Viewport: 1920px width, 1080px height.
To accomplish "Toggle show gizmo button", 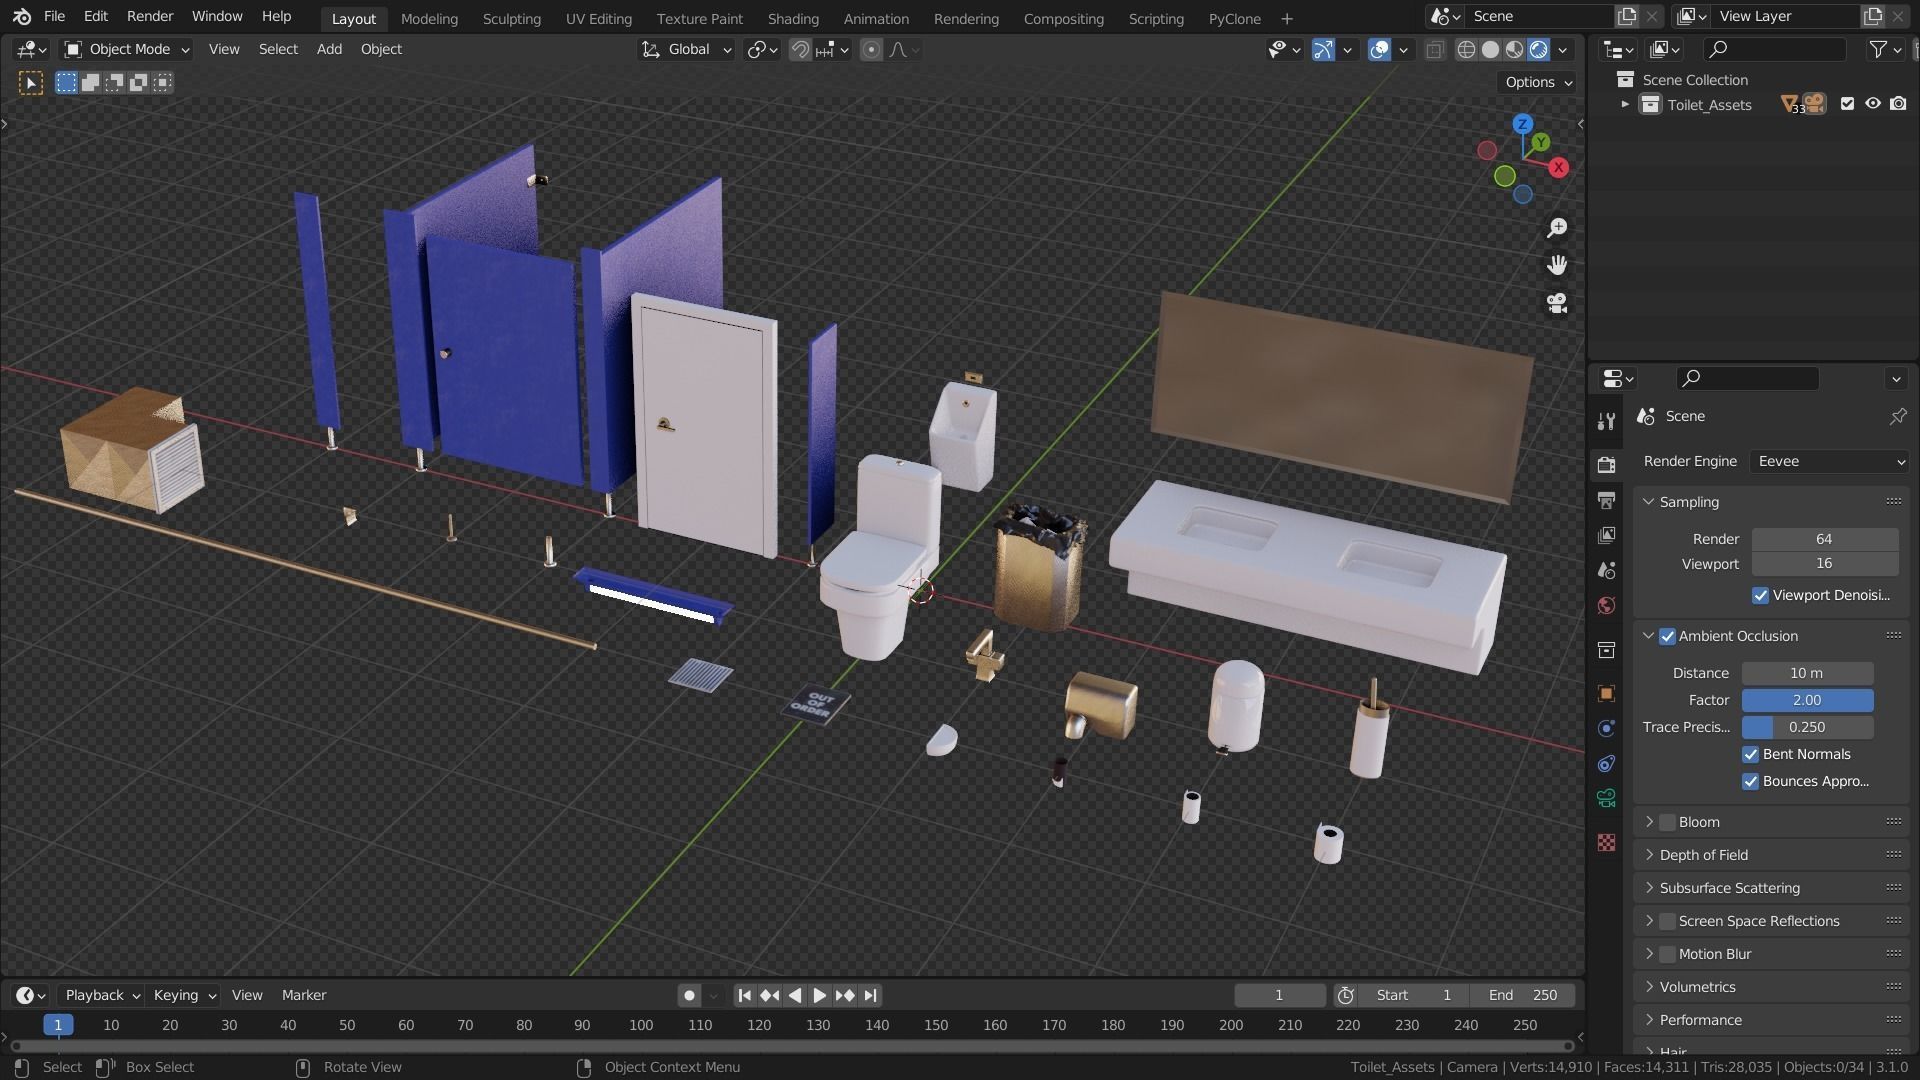I will 1323,50.
